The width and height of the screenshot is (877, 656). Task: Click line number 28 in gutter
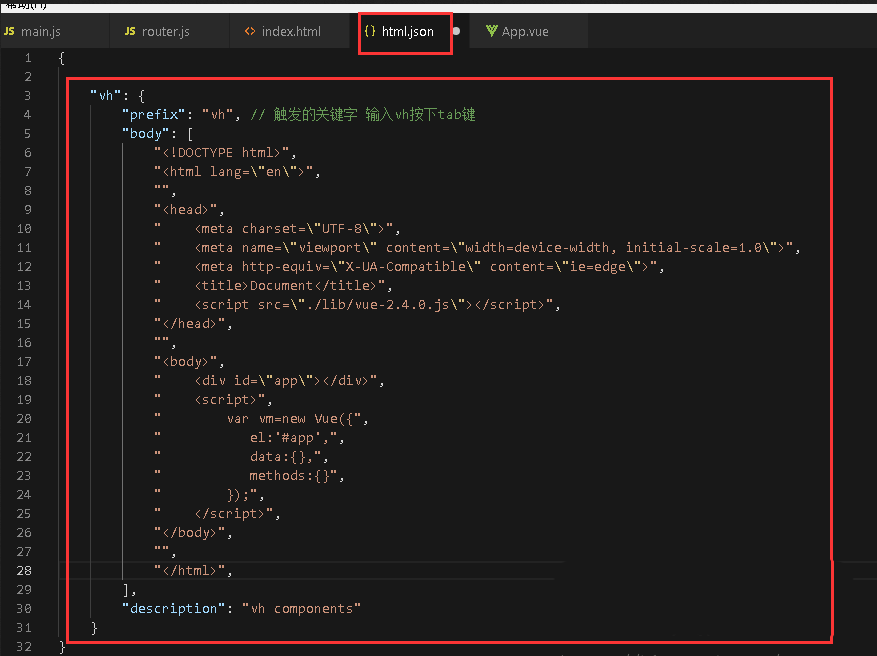pos(24,570)
